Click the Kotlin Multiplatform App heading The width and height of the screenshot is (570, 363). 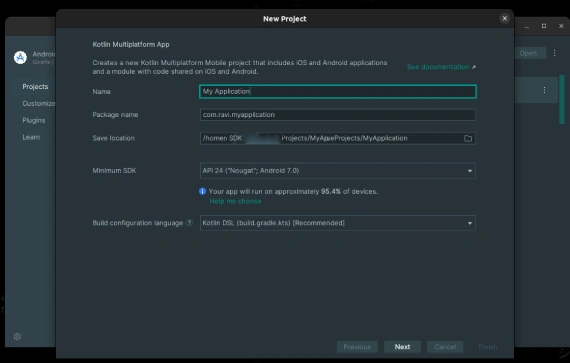(x=131, y=44)
